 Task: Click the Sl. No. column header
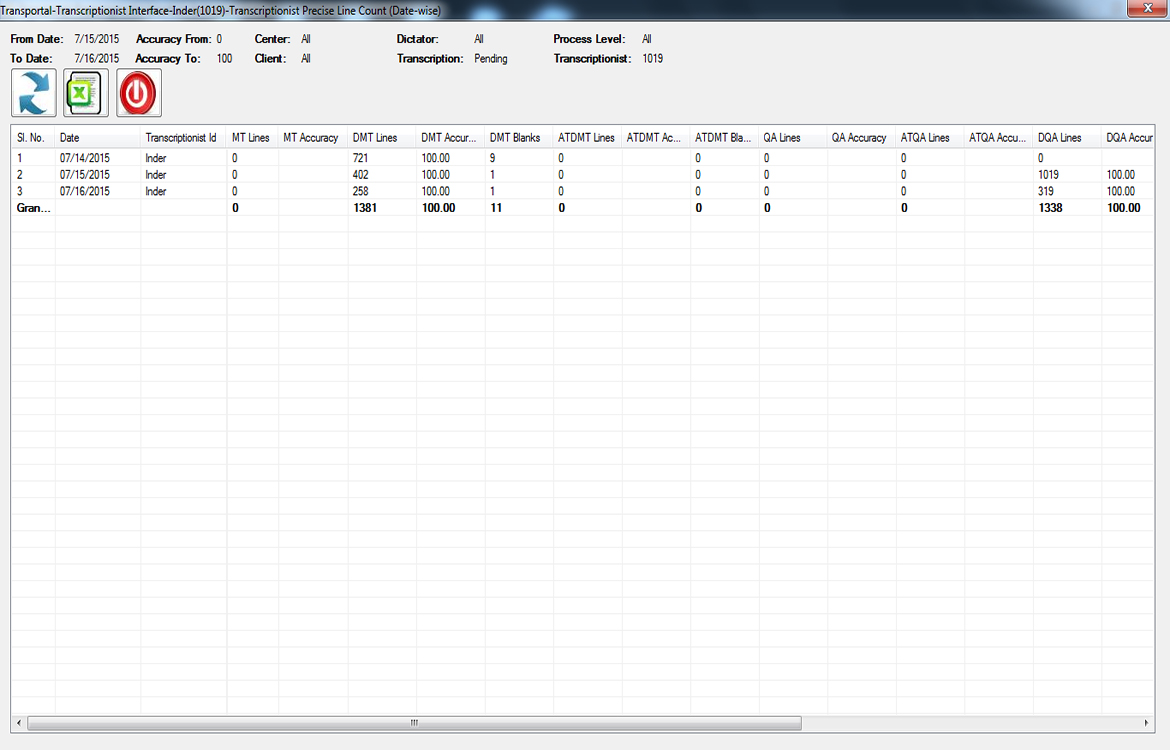32,138
